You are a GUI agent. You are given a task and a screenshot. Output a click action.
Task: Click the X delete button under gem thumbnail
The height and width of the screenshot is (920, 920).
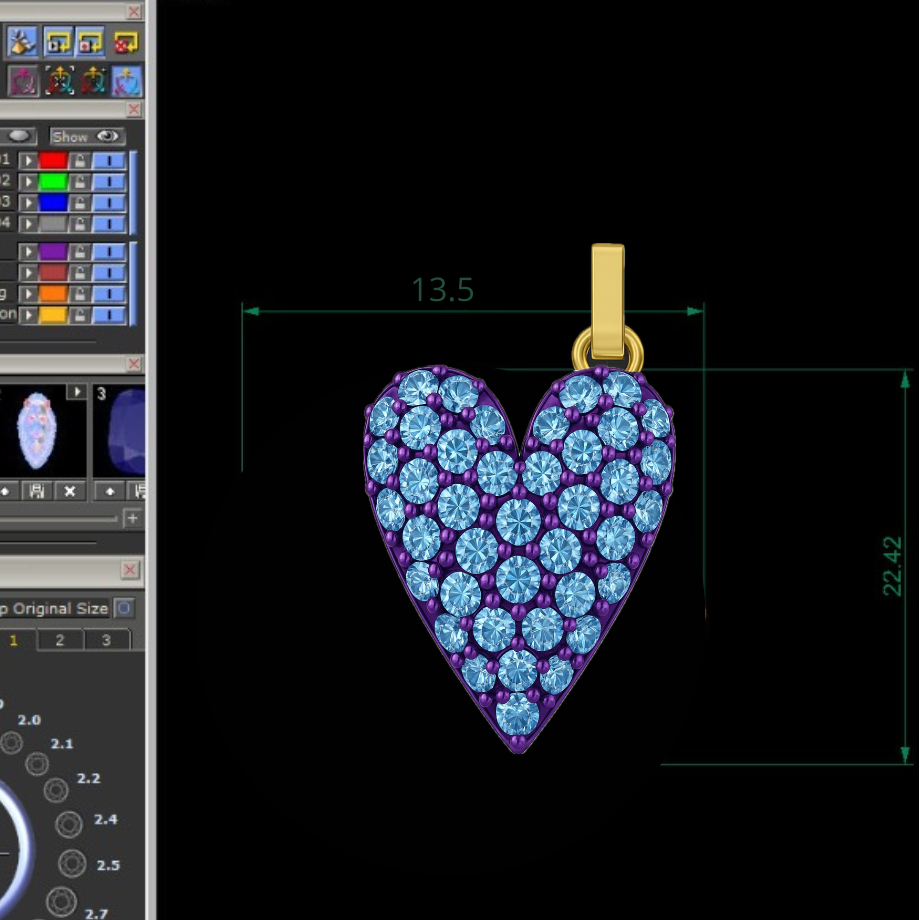pyautogui.click(x=70, y=492)
